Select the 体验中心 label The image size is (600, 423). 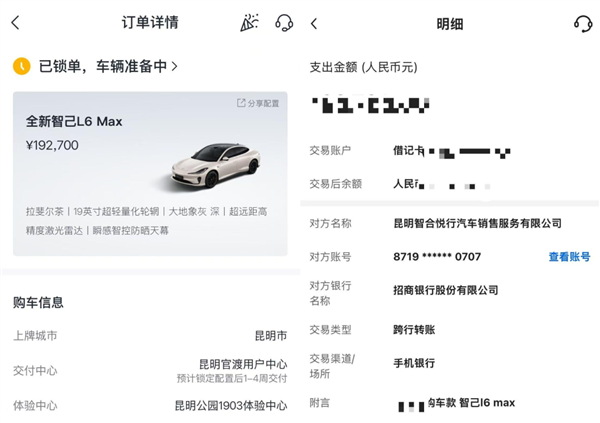tap(35, 406)
